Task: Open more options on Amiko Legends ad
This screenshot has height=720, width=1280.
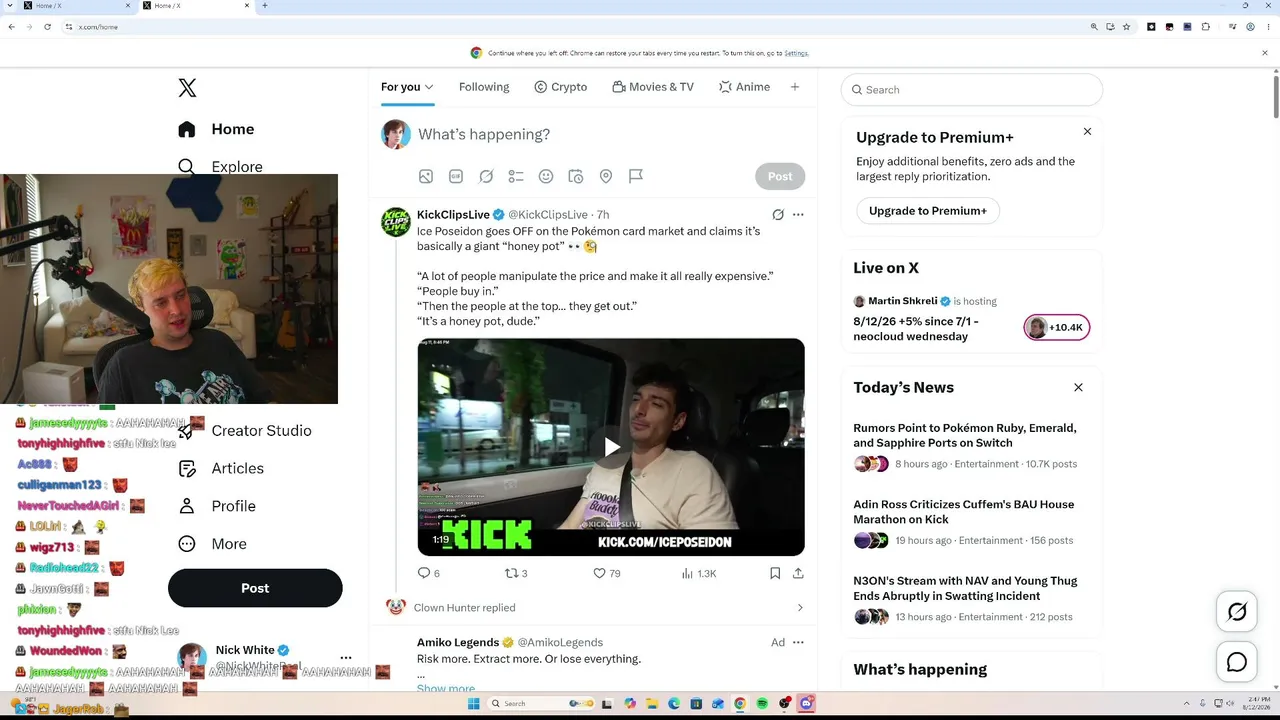Action: click(x=798, y=642)
